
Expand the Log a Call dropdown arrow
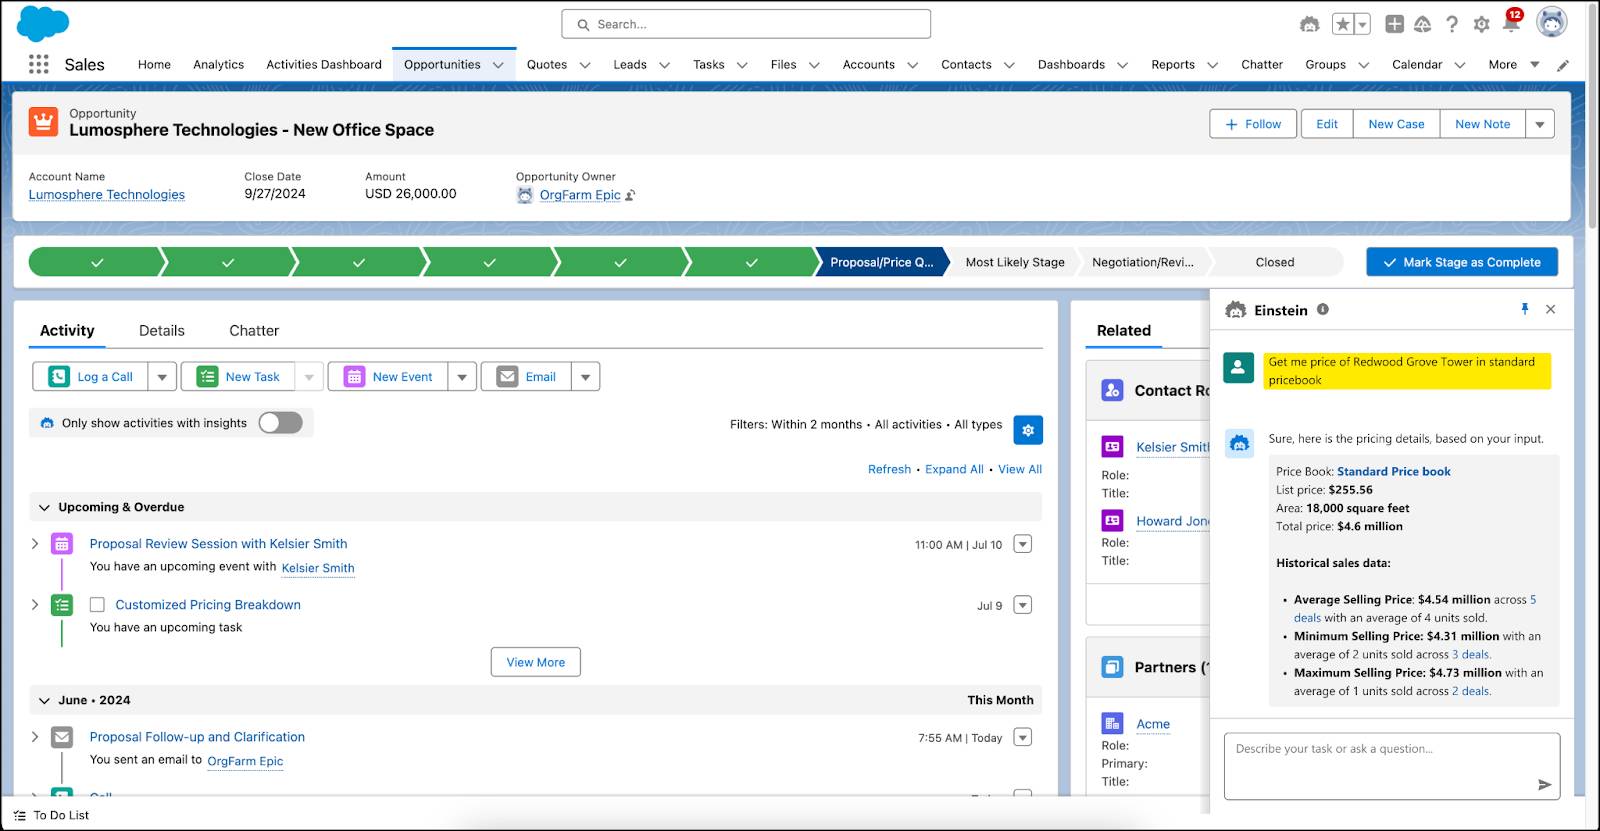click(162, 377)
